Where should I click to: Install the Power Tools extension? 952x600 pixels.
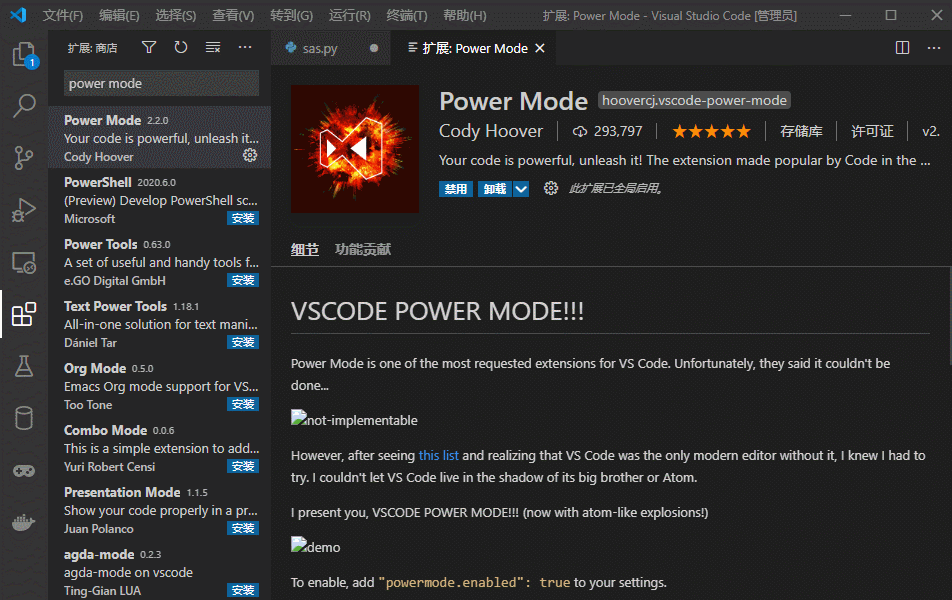click(243, 280)
